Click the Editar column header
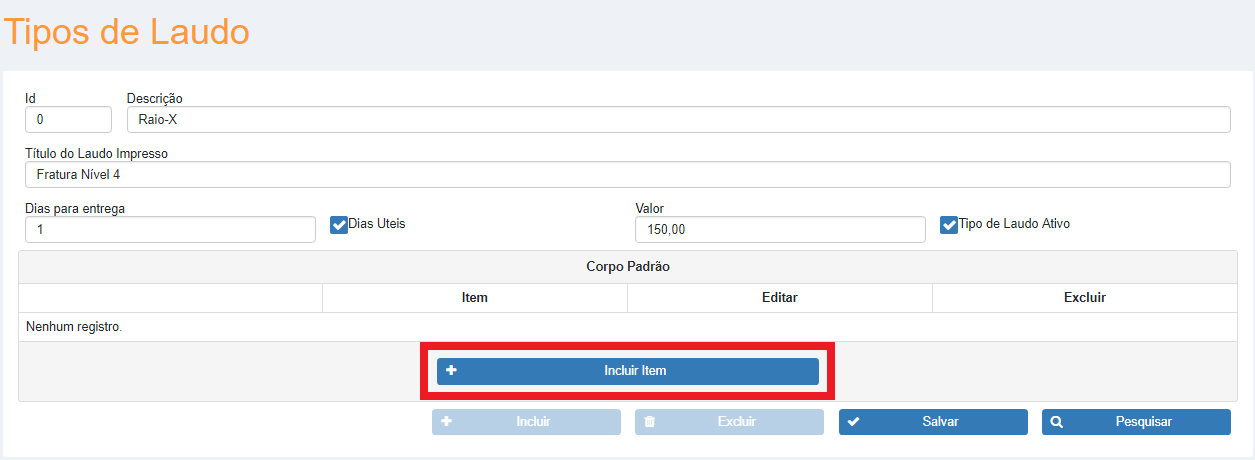The height and width of the screenshot is (460, 1255). point(779,298)
